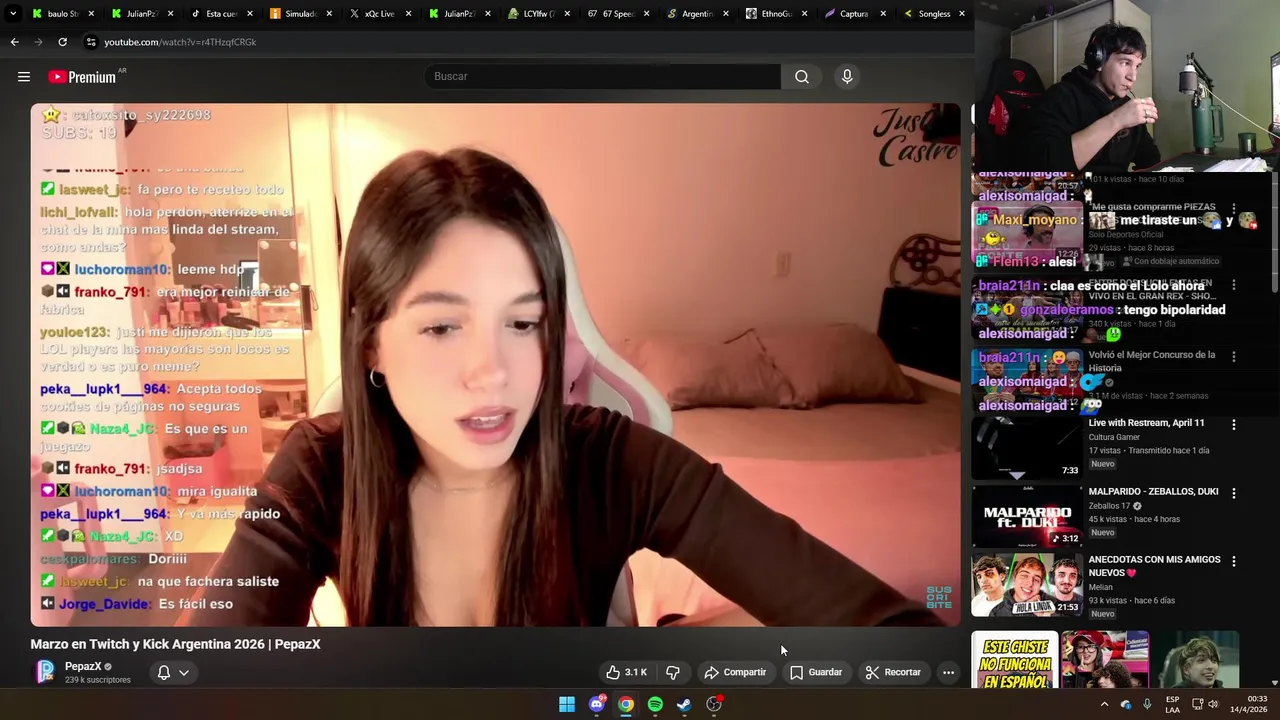Share the video via Compartir
Screen dimensions: 1280x720
click(735, 672)
